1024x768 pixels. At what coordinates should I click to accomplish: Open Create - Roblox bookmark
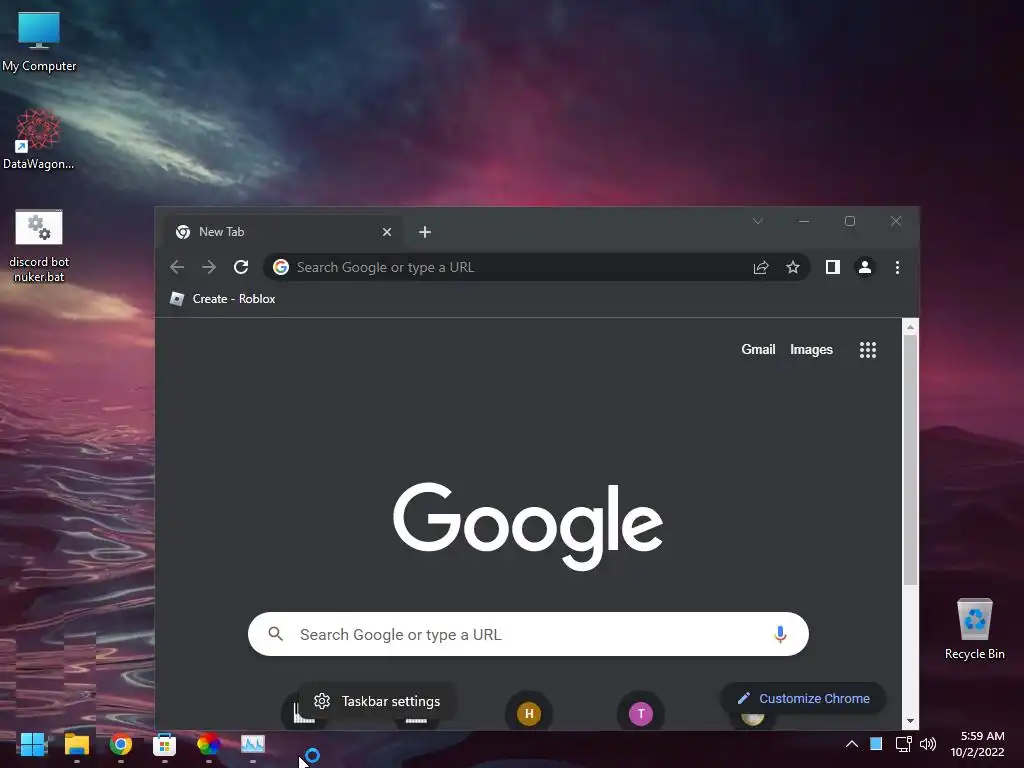click(x=223, y=299)
